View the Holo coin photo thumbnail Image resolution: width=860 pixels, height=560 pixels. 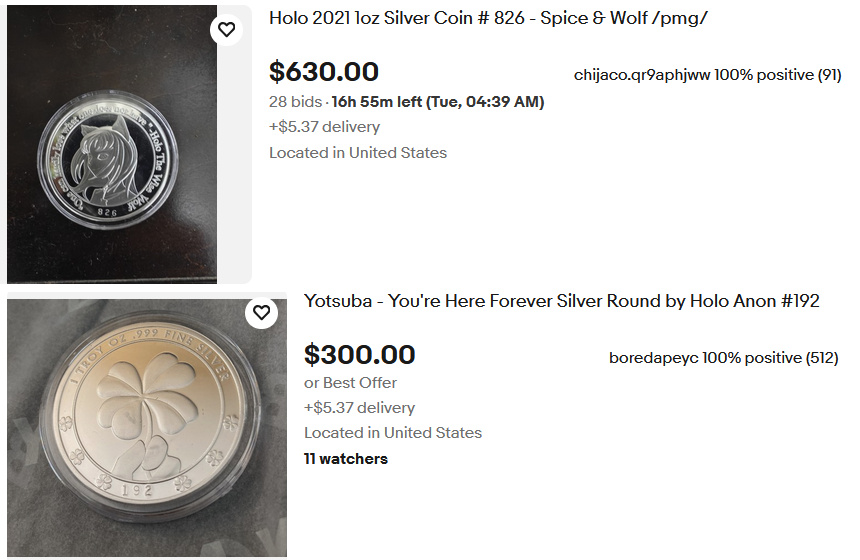pyautogui.click(x=112, y=145)
